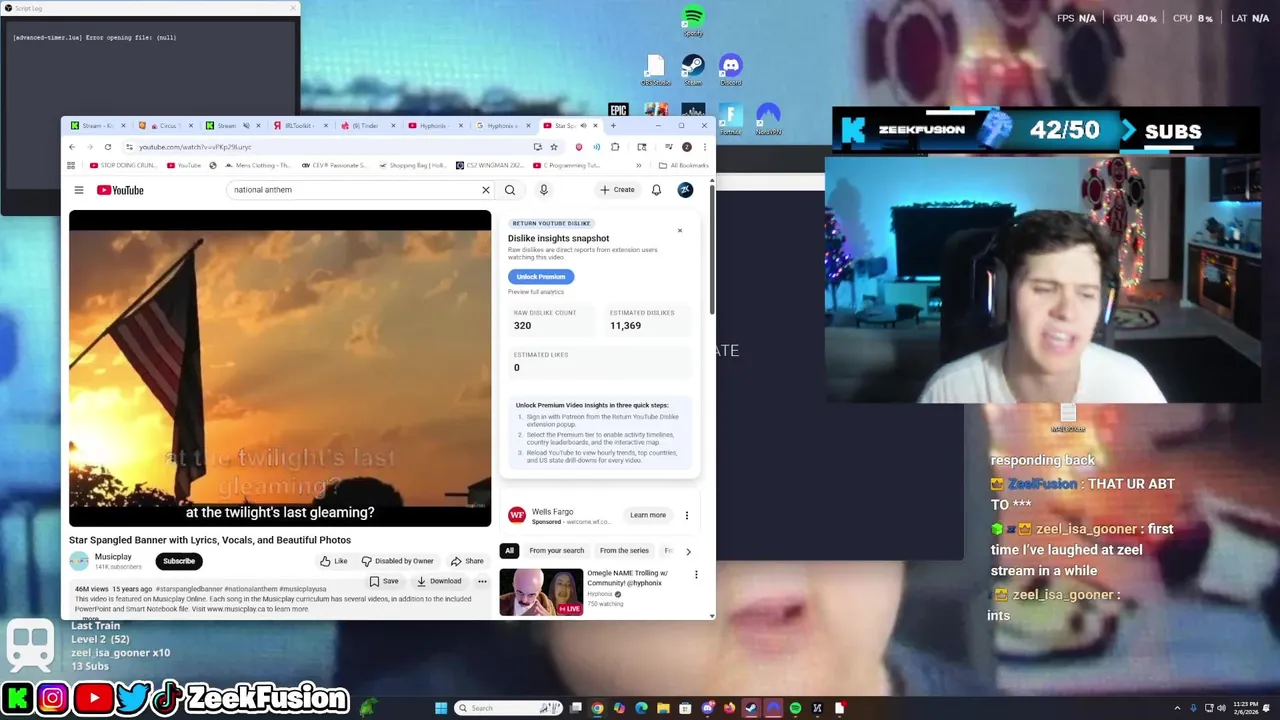Bookmark this page with the star icon
The height and width of the screenshot is (720, 1280).
pos(554,147)
